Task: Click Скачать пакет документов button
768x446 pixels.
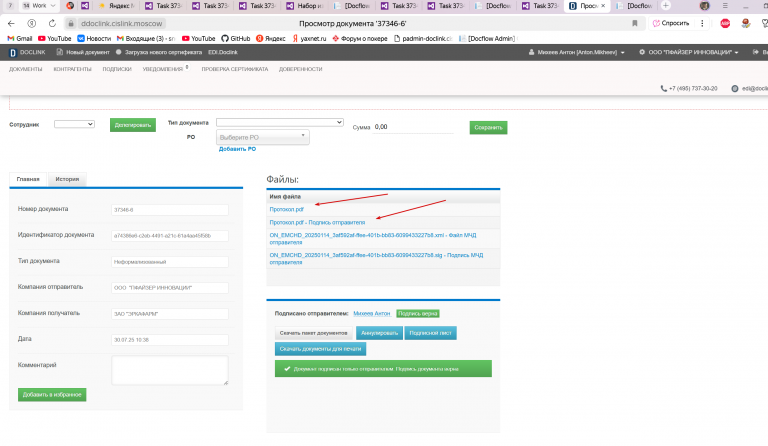Action: tap(313, 333)
